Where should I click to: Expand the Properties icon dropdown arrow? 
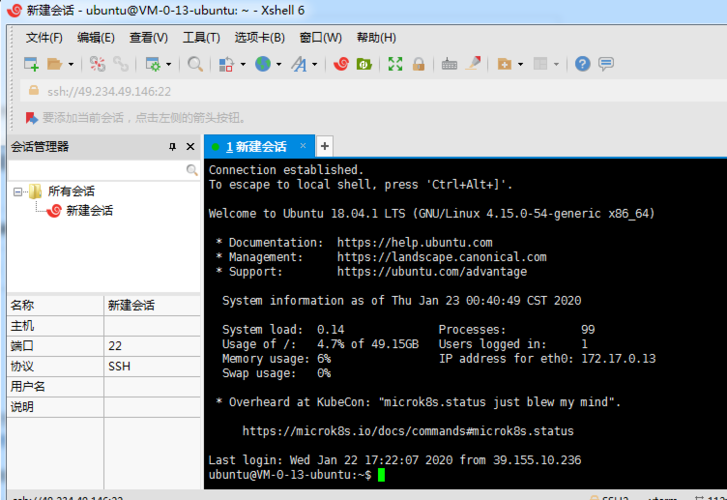coord(168,64)
